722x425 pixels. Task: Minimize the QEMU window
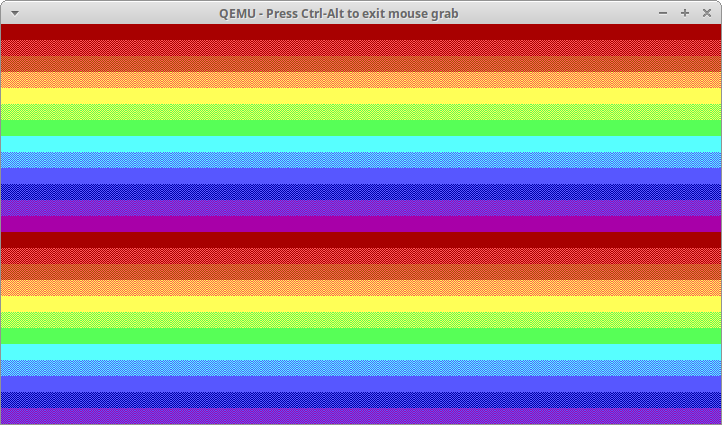tap(663, 13)
